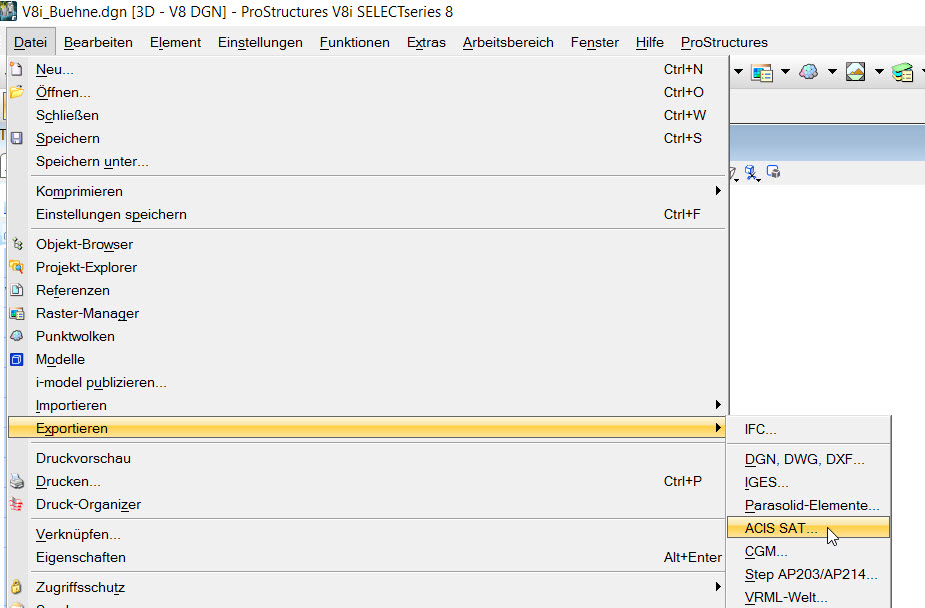Select Schließen to close the file
Image resolution: width=925 pixels, height=608 pixels.
point(368,116)
